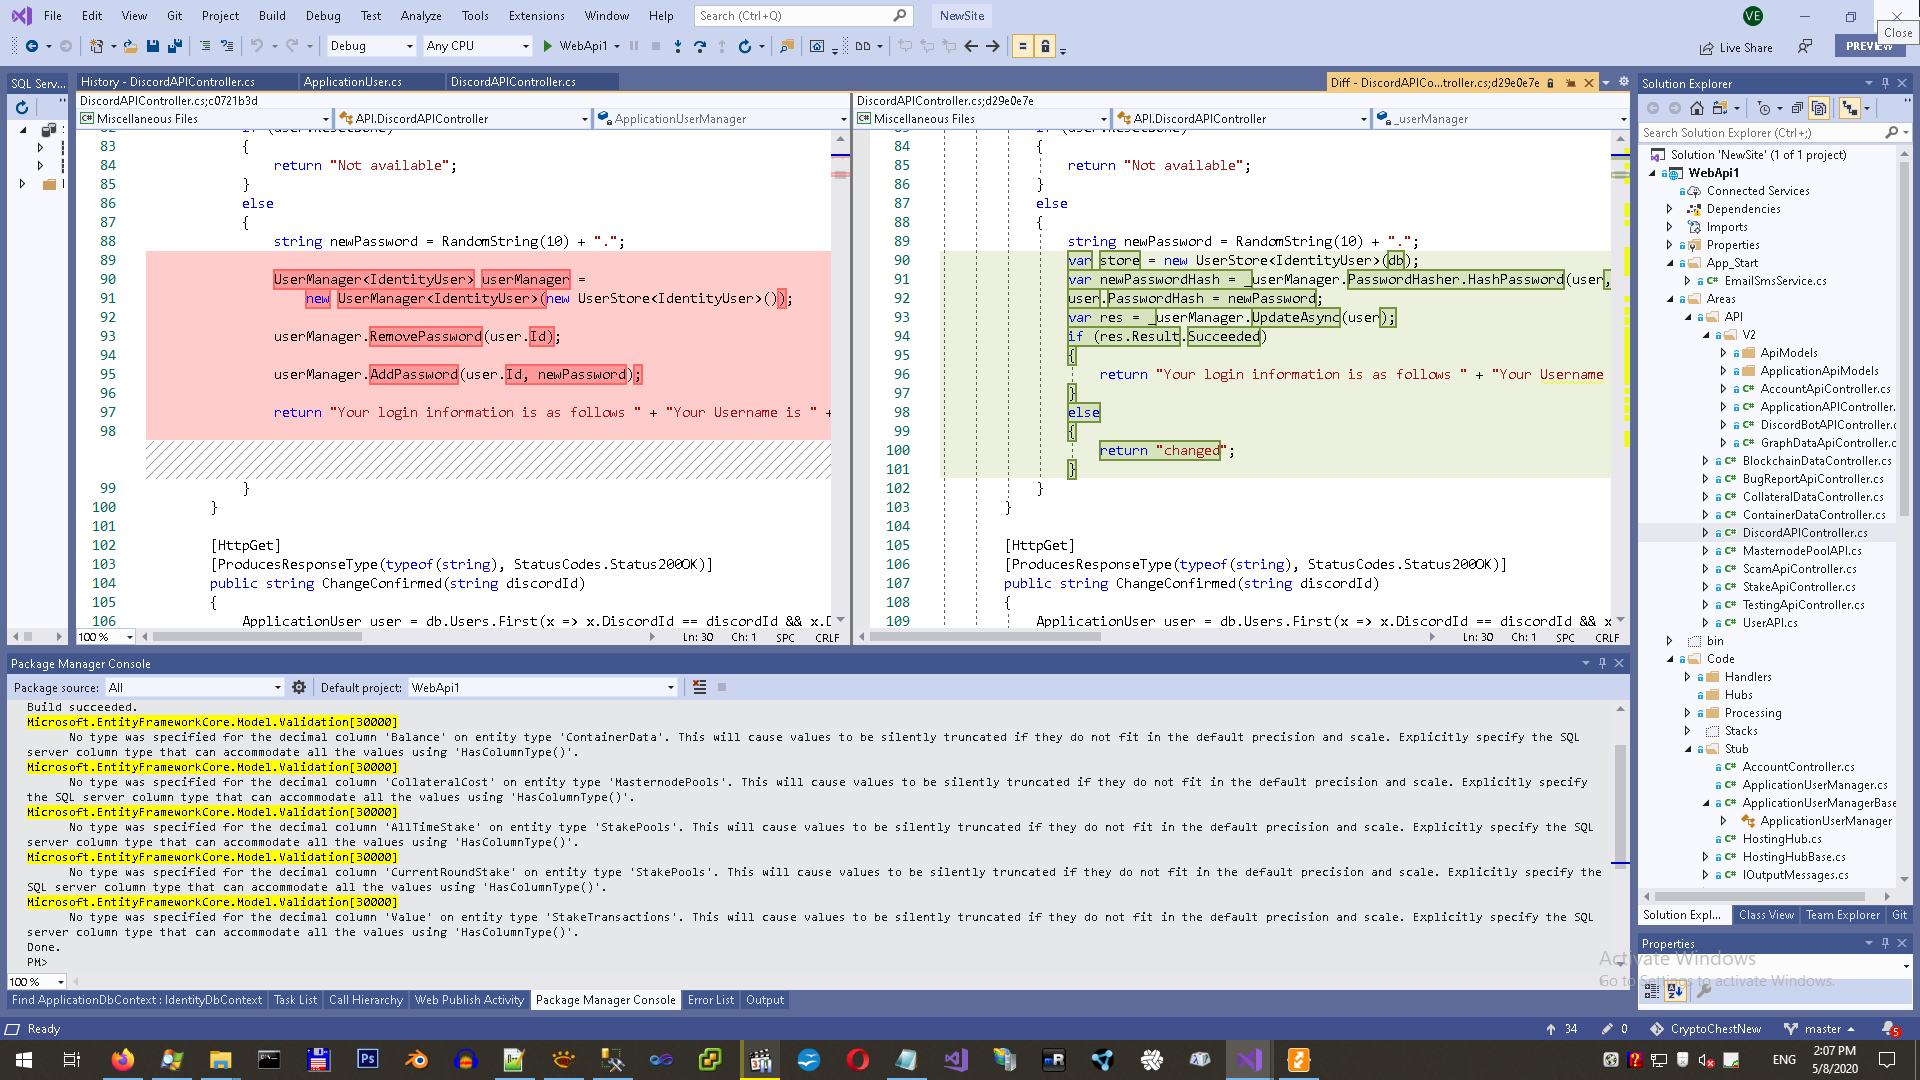Click the Live Share button
1920x1080 pixels.
click(x=1736, y=47)
